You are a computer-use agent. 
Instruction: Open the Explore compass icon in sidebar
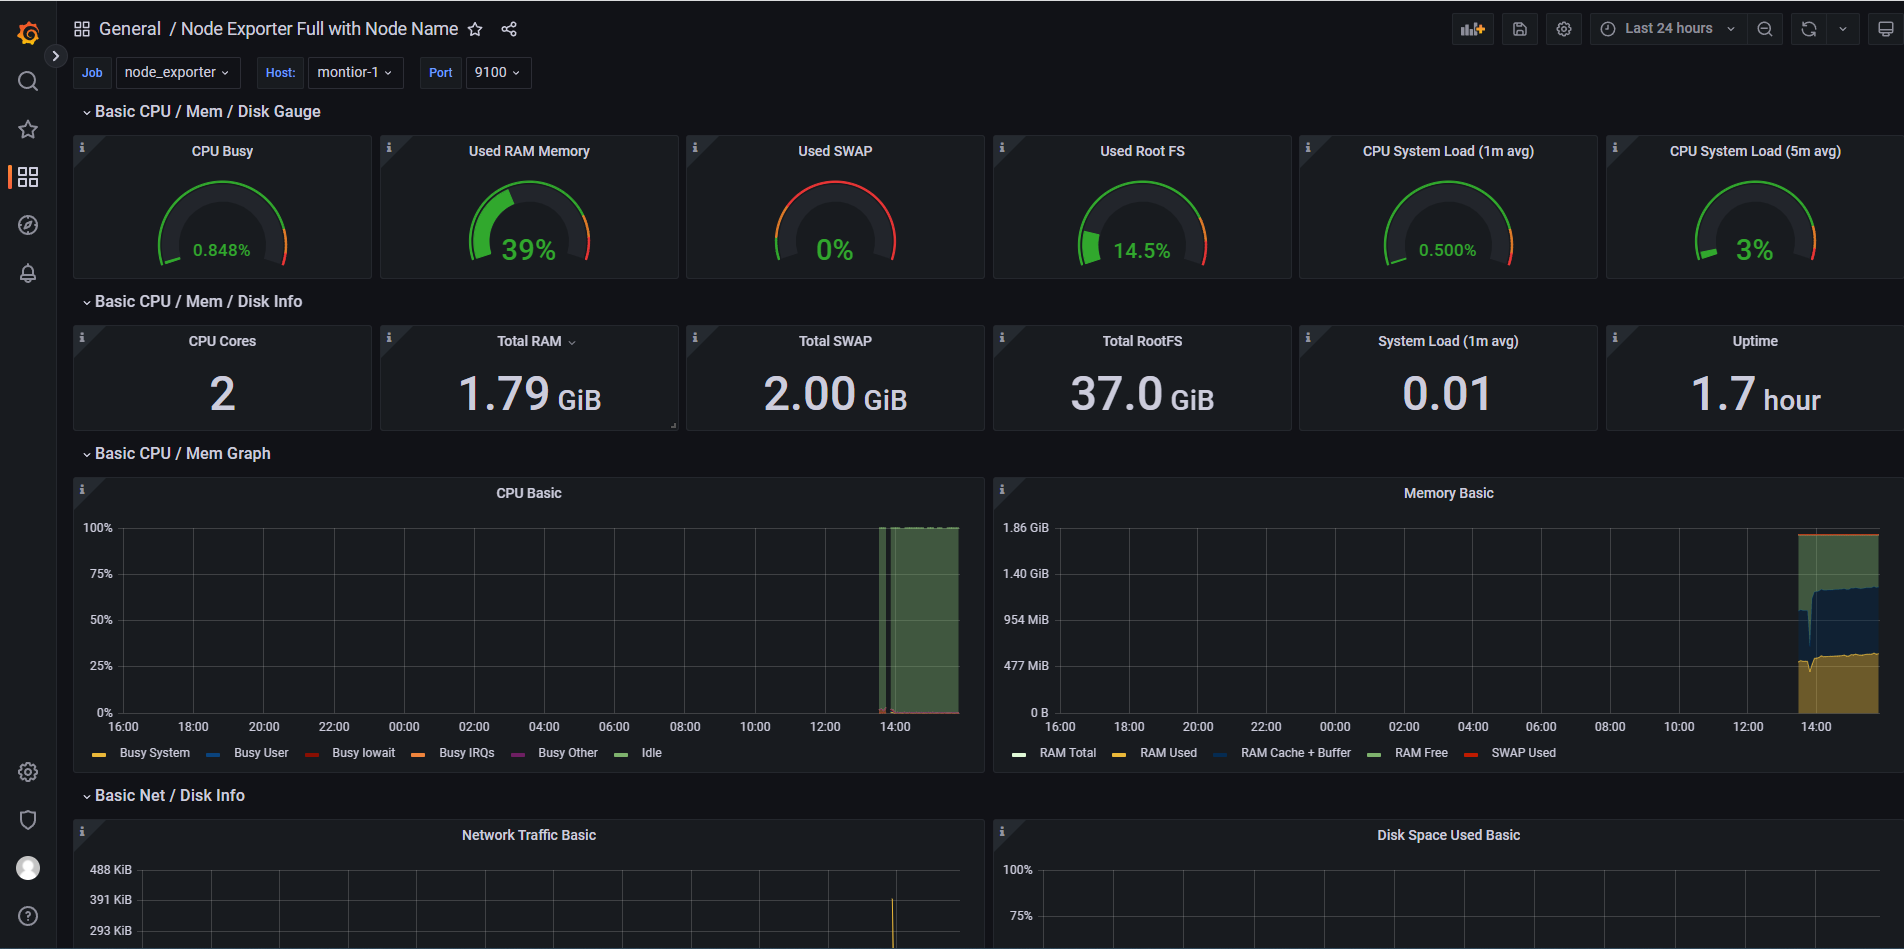pos(28,225)
